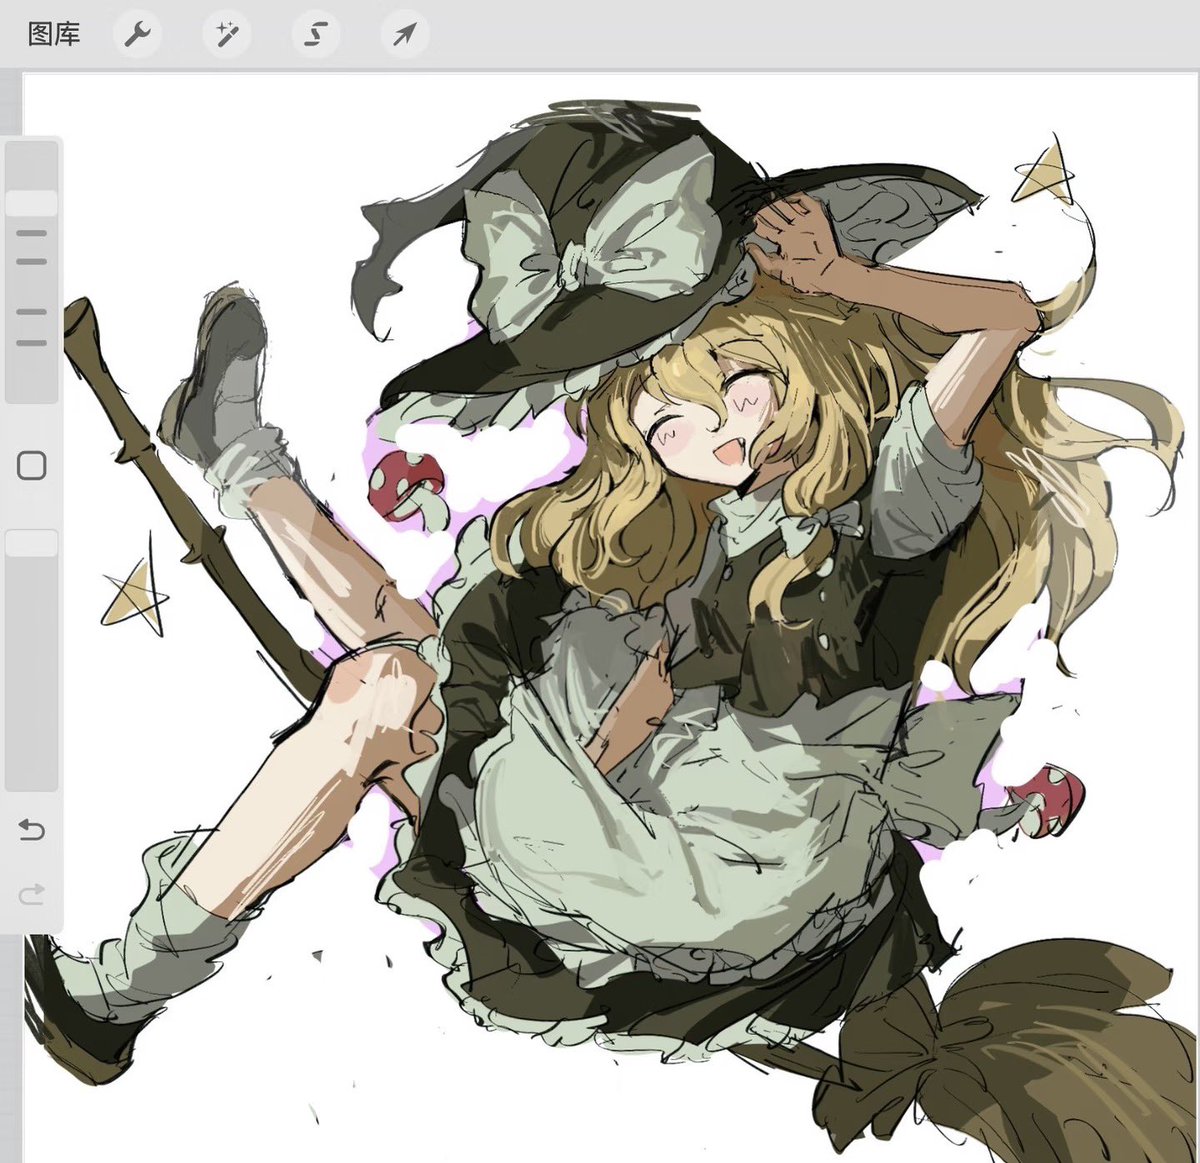Image resolution: width=1200 pixels, height=1163 pixels.
Task: Open the Adjustments magic wand menu
Action: pyautogui.click(x=226, y=35)
